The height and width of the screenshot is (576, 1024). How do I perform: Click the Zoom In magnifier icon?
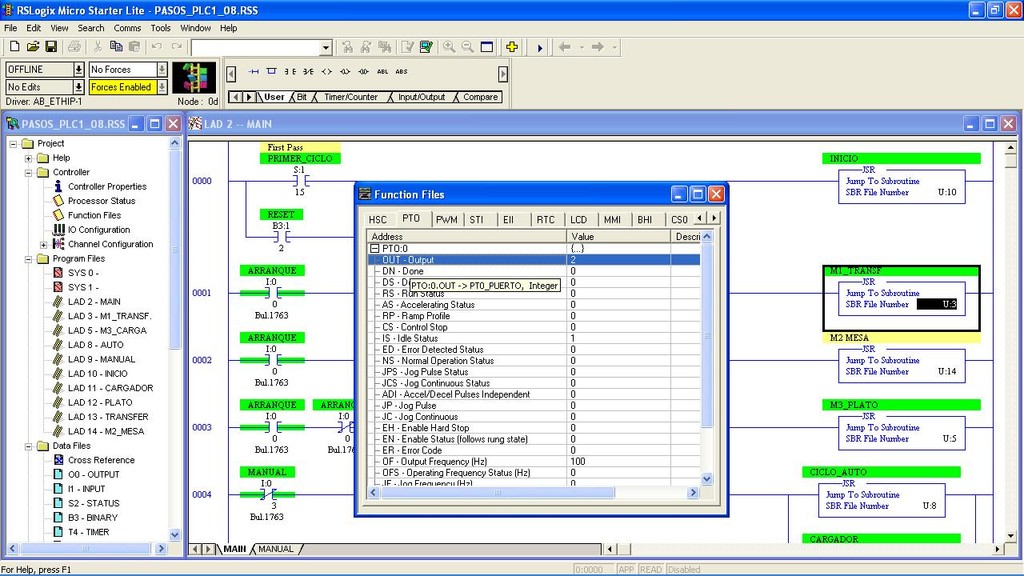tap(450, 47)
